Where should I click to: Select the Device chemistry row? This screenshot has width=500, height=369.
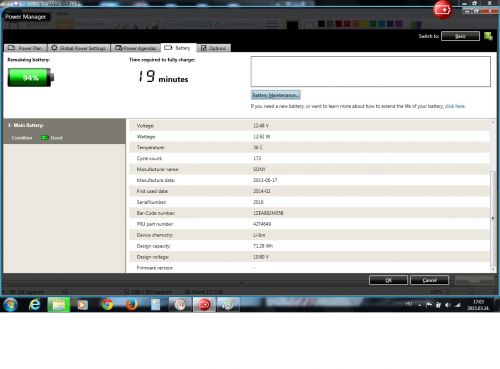(310, 235)
